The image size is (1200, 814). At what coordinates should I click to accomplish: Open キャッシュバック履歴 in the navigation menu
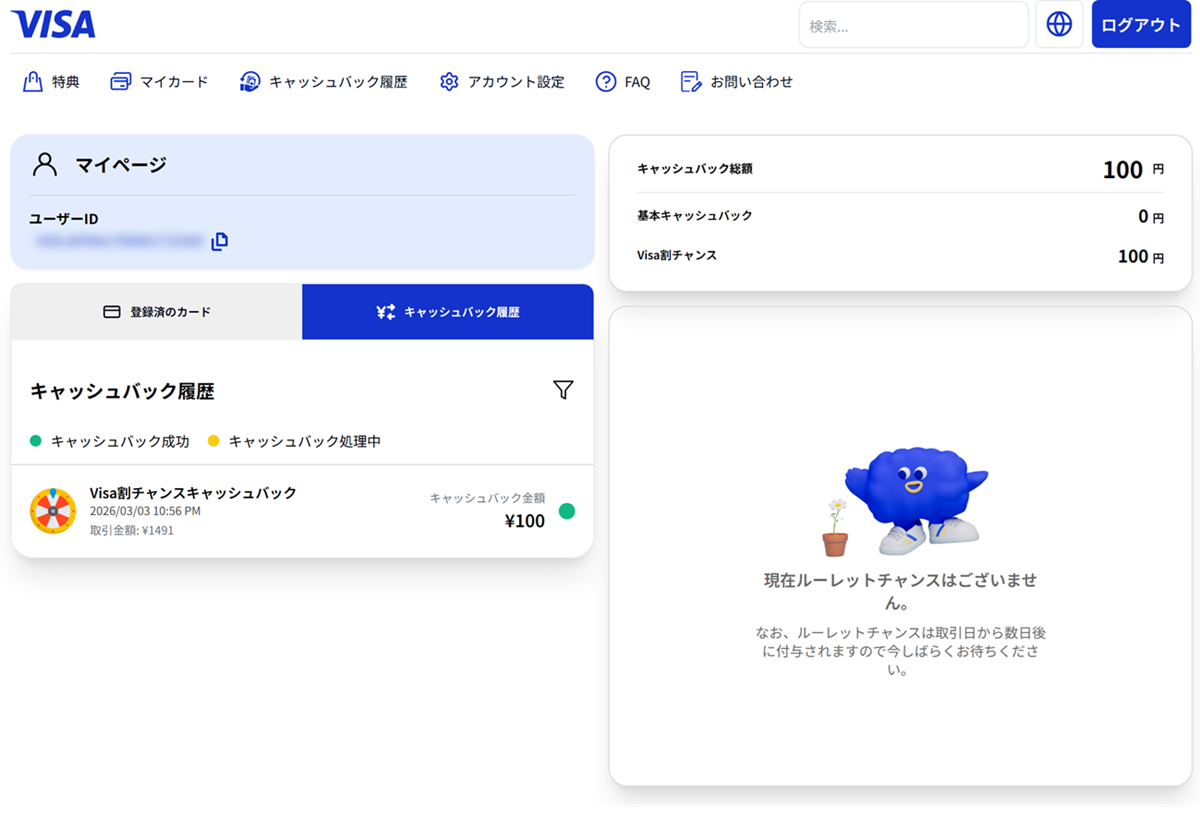338,82
